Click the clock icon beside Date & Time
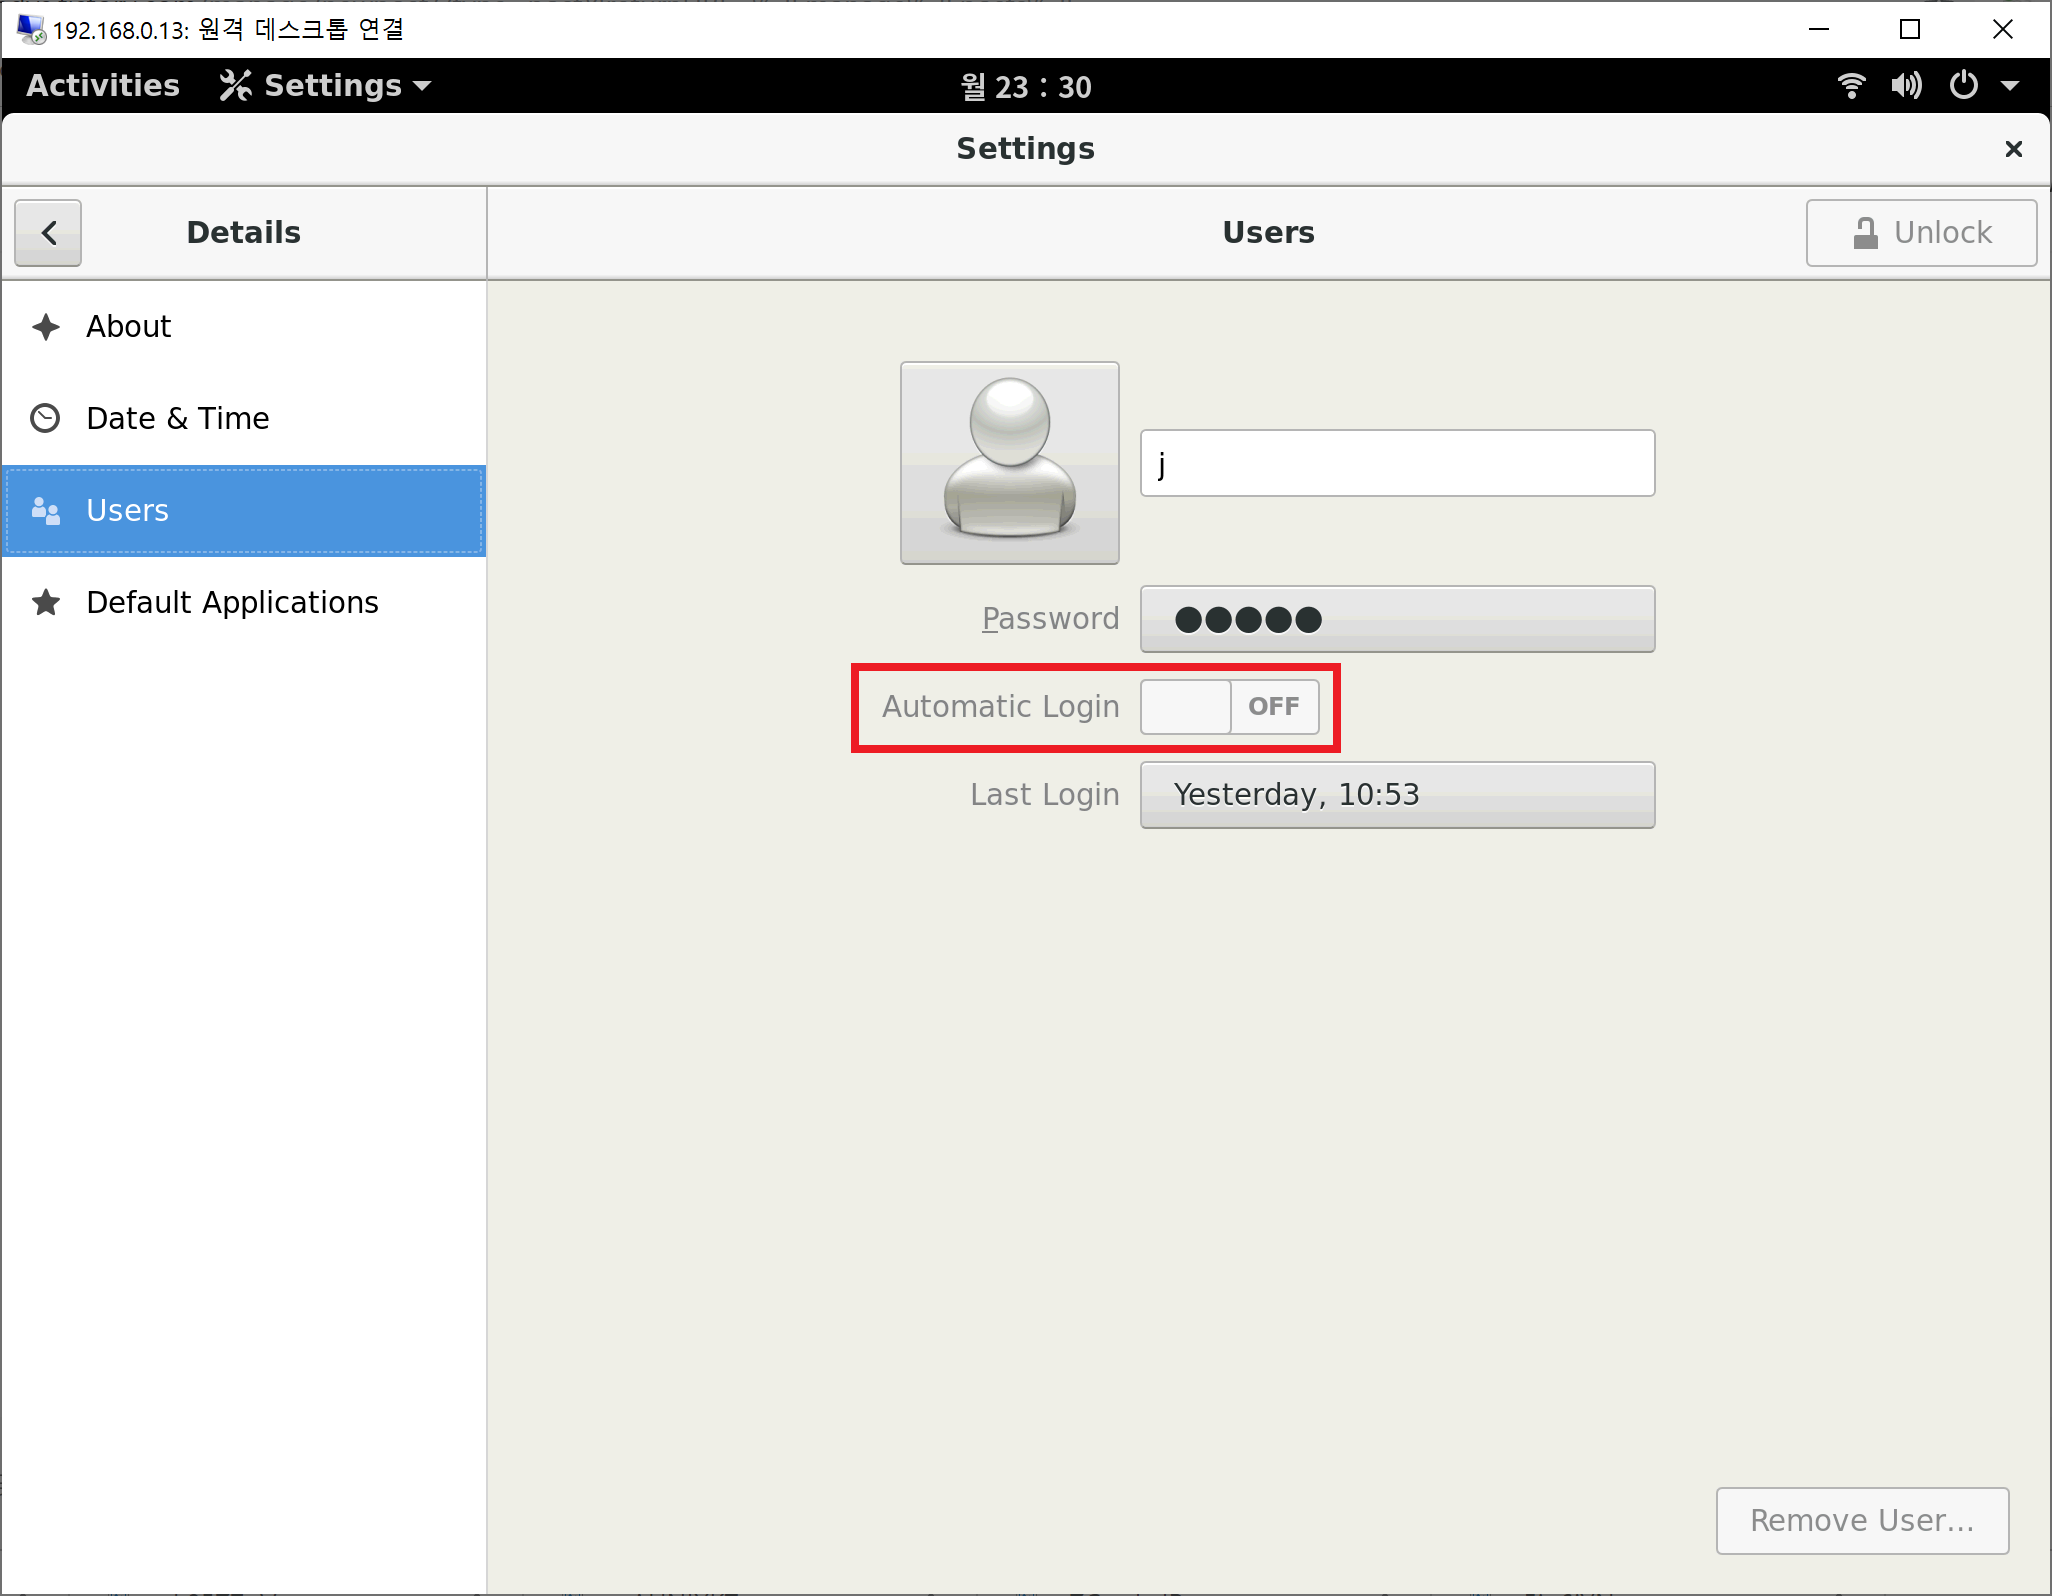This screenshot has height=1596, width=2052. [46, 418]
